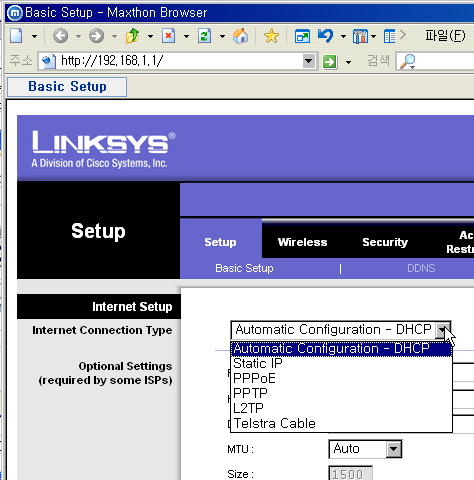The width and height of the screenshot is (474, 480).
Task: Expand the toolbar overflow chevron
Action: pyautogui.click(x=403, y=35)
